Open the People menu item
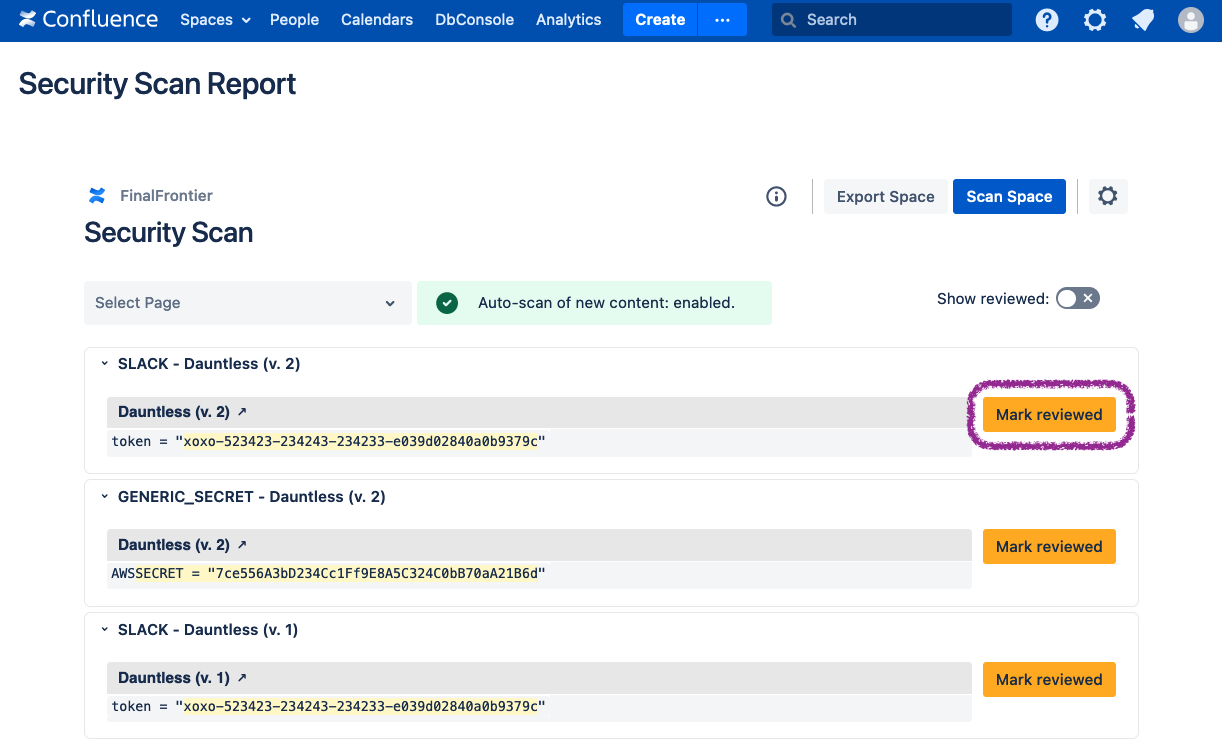Viewport: 1222px width, 751px height. pos(294,20)
